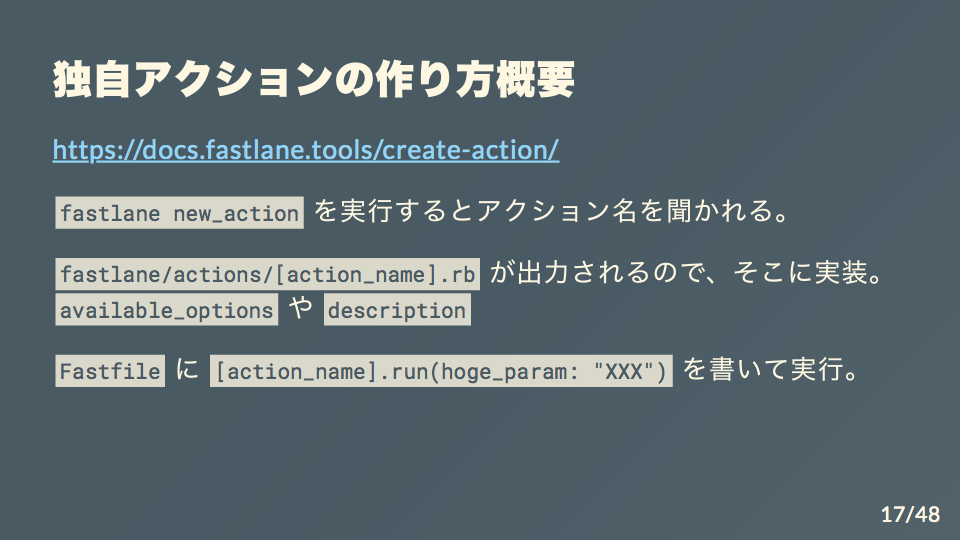Open the docs.fastlane.tools create-action link
This screenshot has height=540, width=960.
[306, 150]
